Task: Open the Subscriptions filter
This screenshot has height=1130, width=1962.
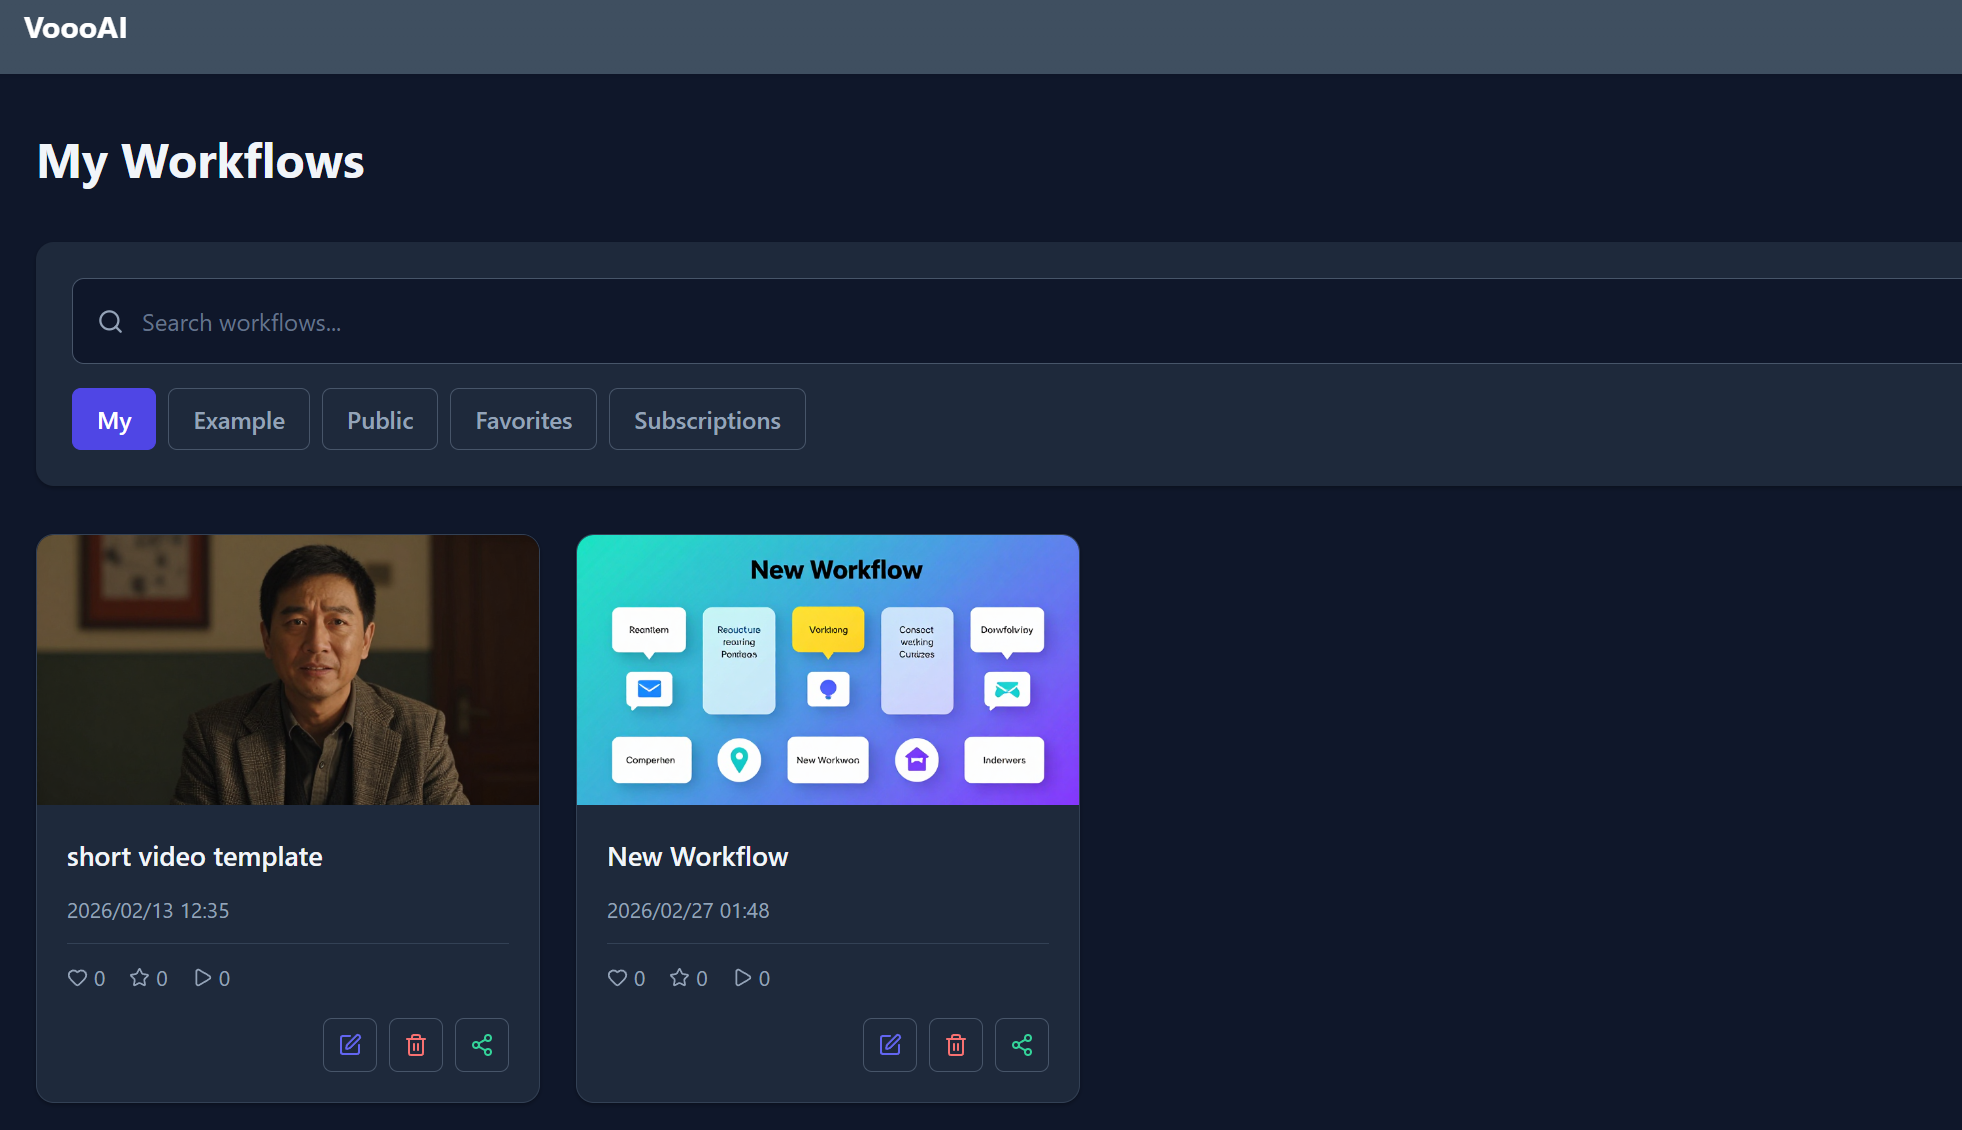Action: coord(707,419)
